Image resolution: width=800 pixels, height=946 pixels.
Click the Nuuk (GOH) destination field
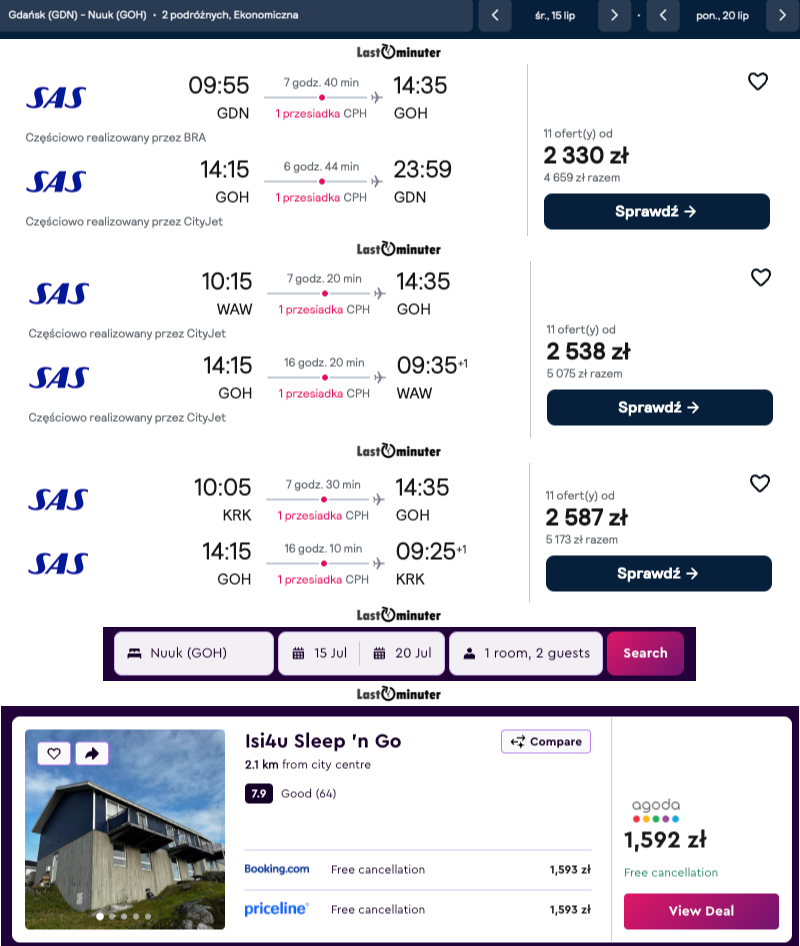coord(193,653)
